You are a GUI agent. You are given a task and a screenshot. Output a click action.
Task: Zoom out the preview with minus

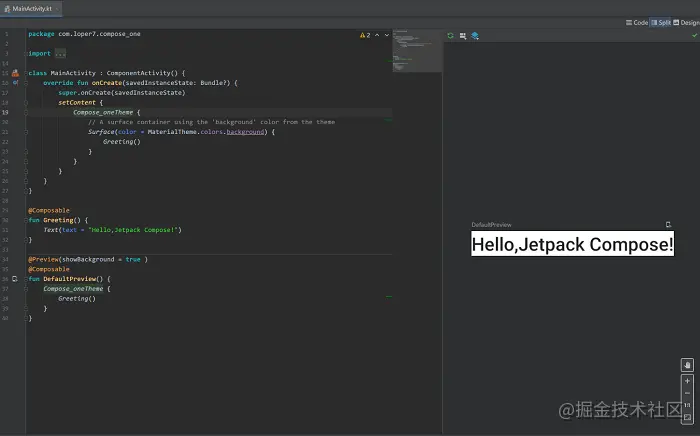pos(687,393)
